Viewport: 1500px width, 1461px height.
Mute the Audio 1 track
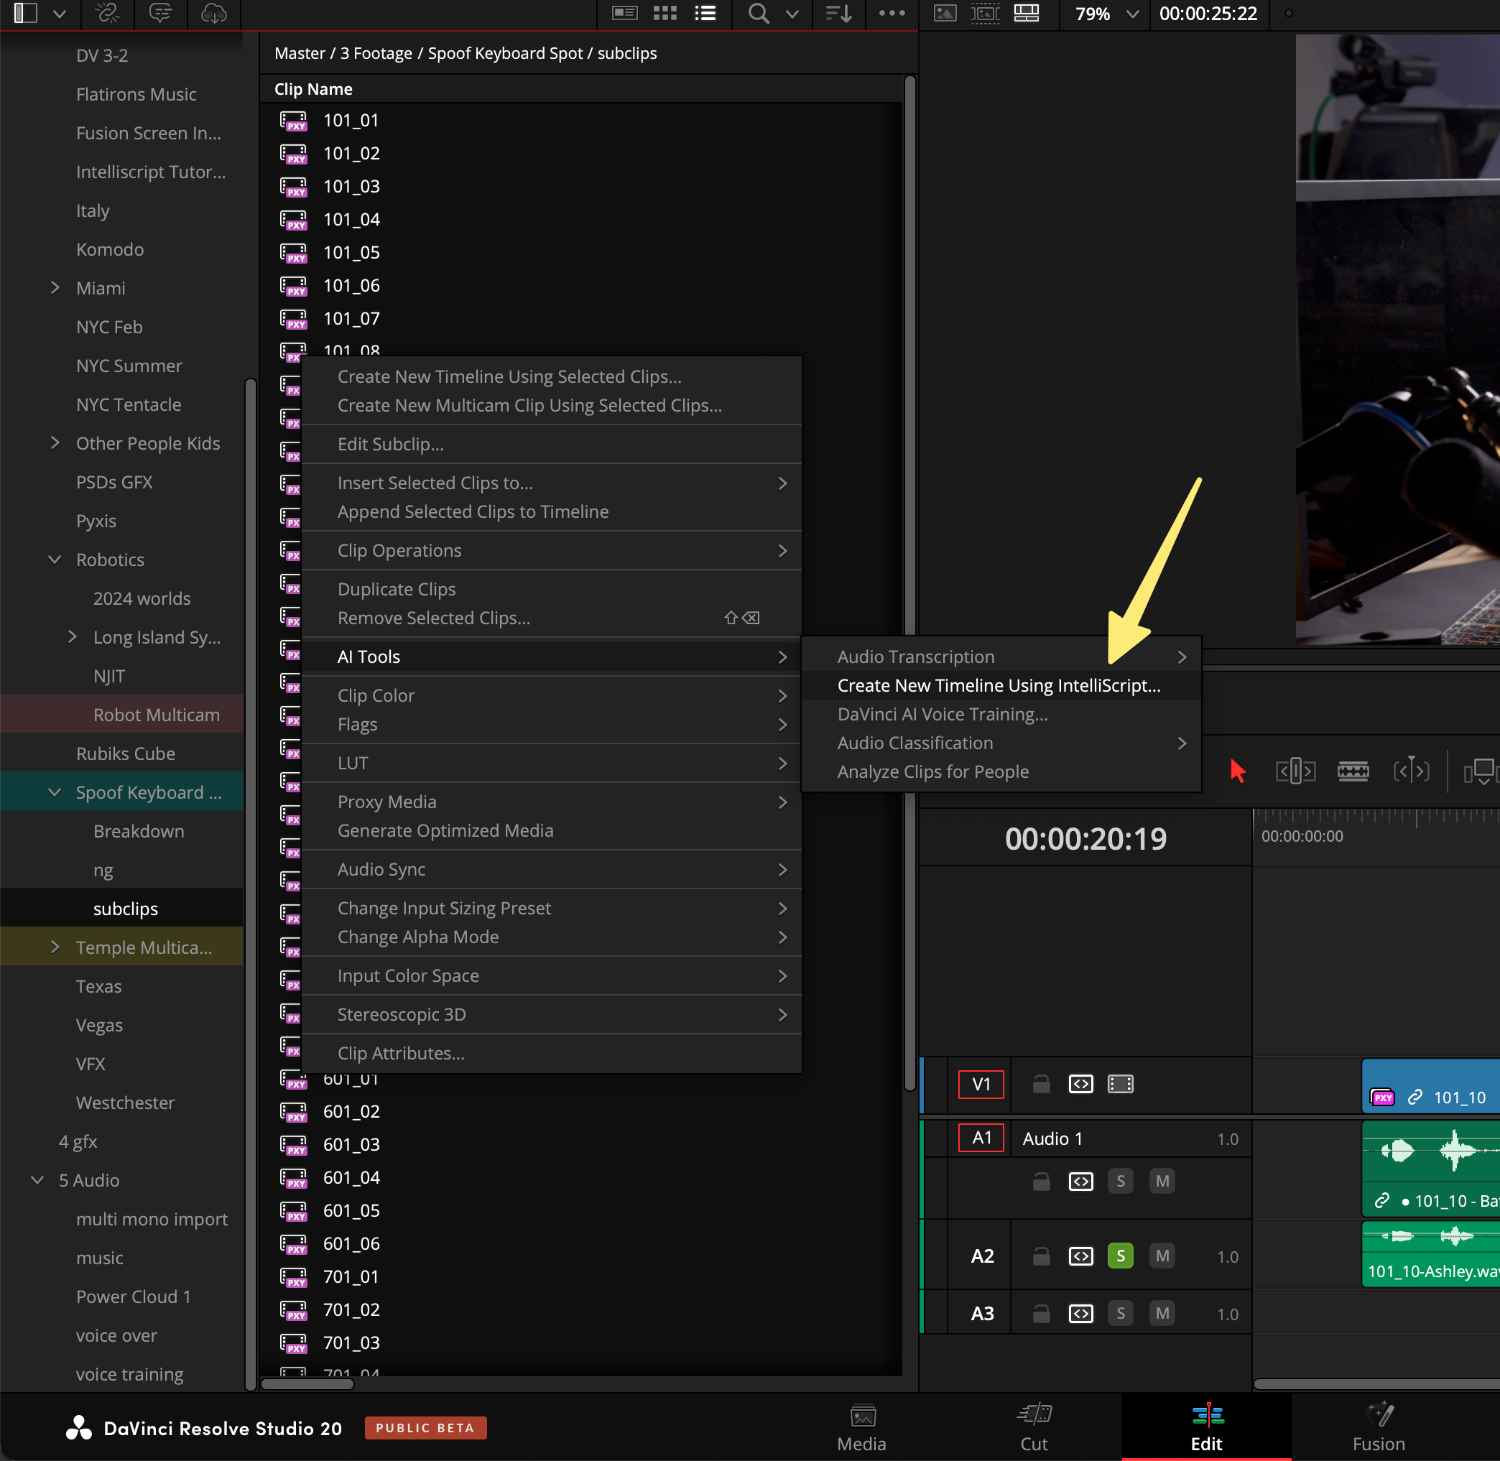click(x=1161, y=1181)
